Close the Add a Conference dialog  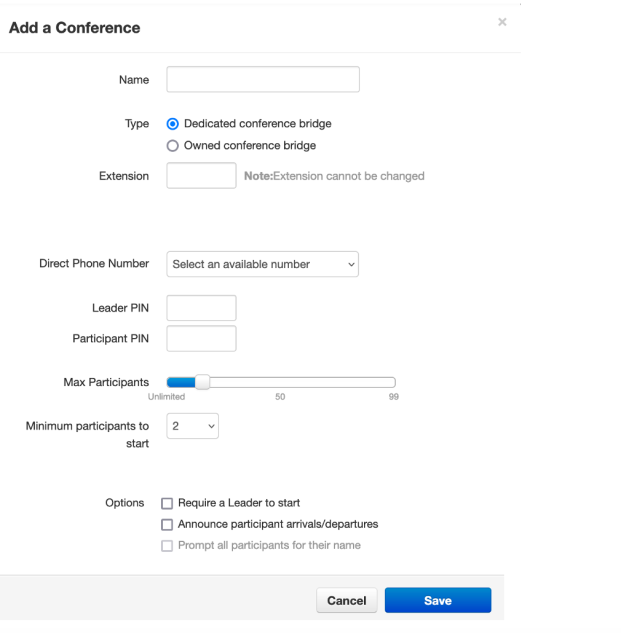[502, 22]
